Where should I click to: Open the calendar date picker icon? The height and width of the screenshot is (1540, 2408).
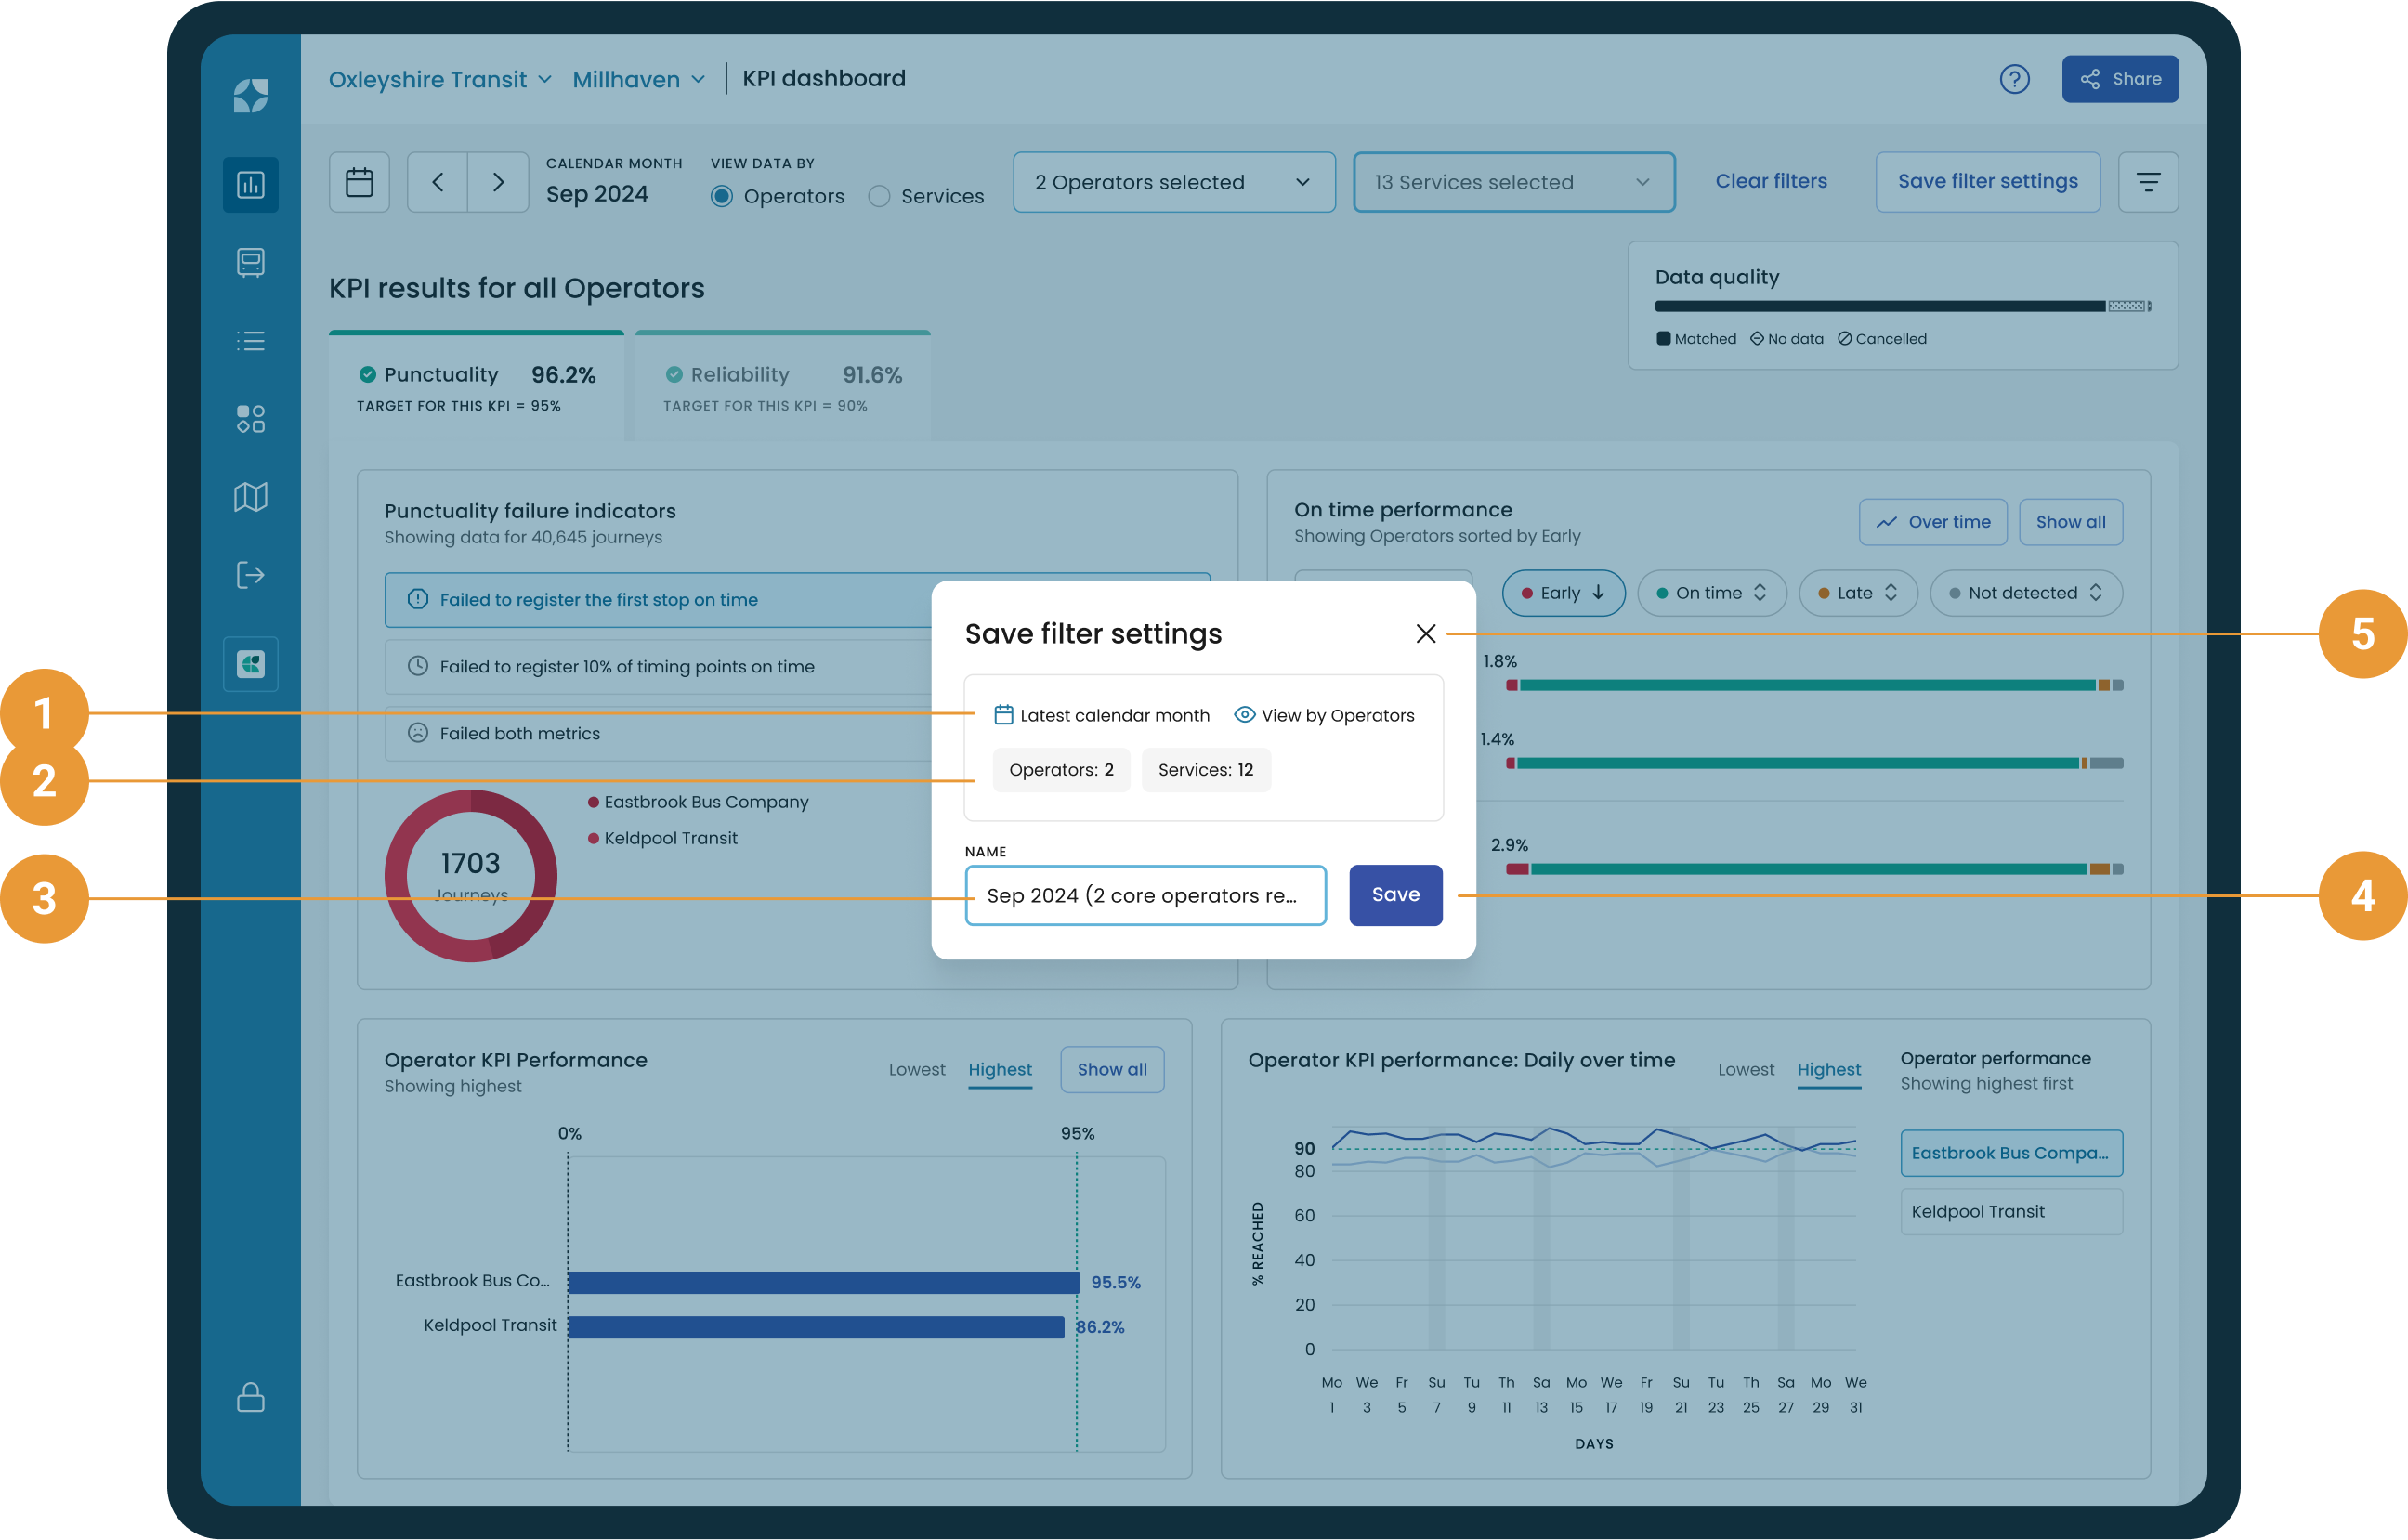coord(359,182)
